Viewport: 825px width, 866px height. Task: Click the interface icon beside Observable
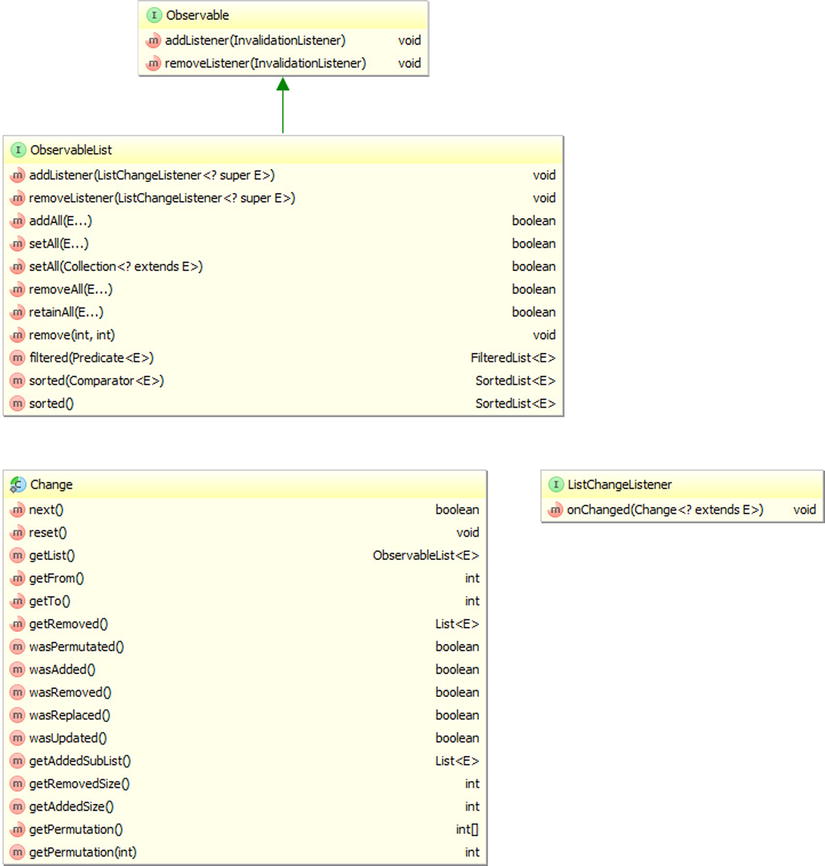coord(153,17)
